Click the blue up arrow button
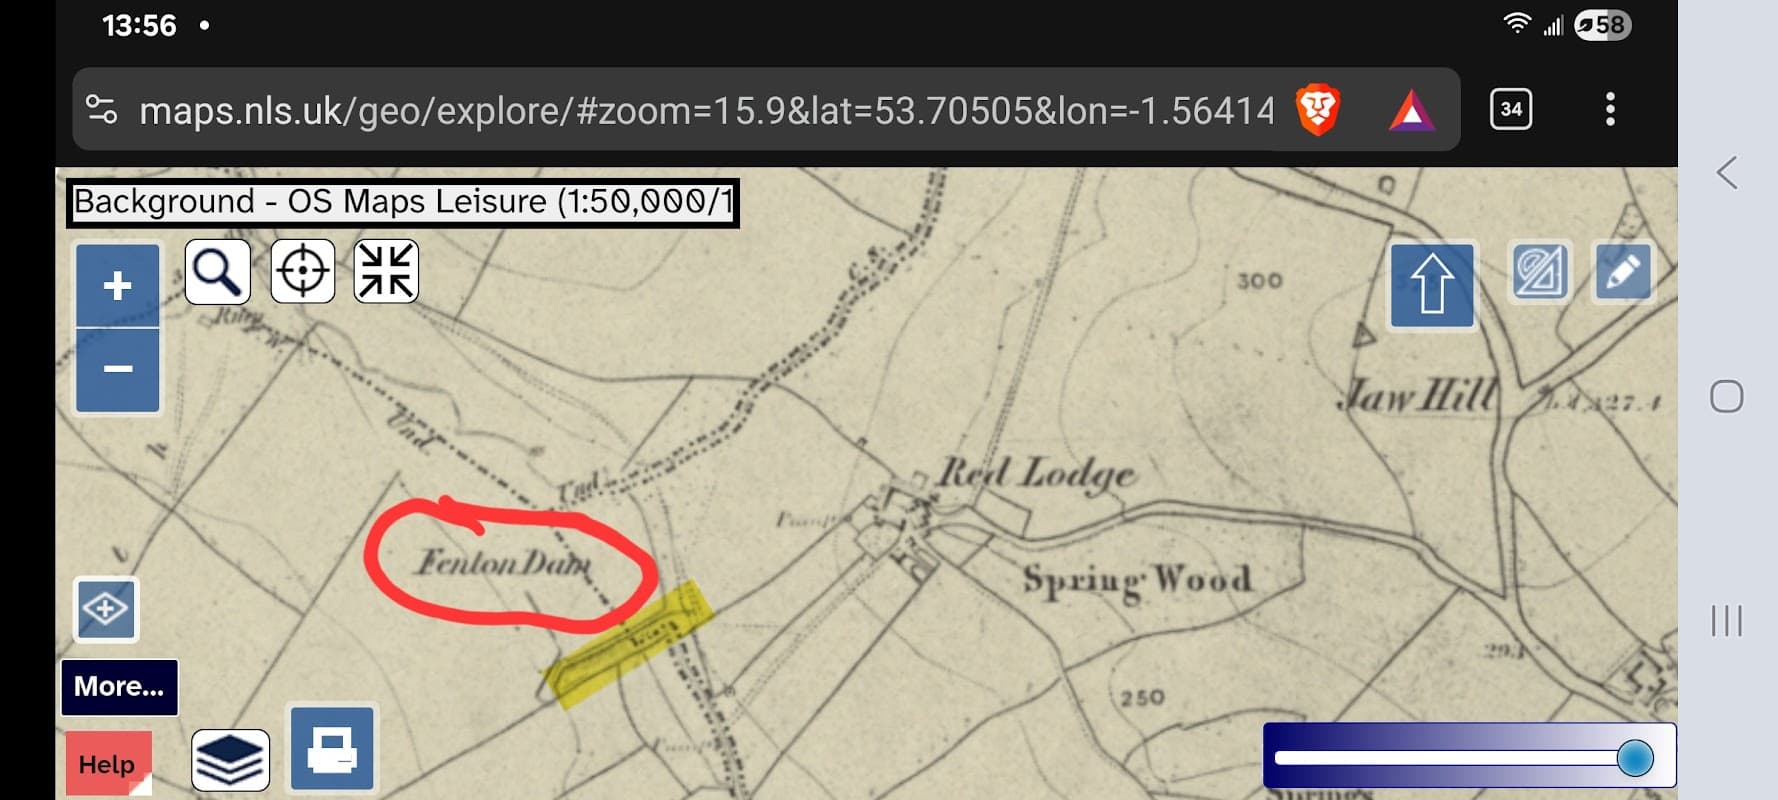Image resolution: width=1778 pixels, height=800 pixels. pyautogui.click(x=1432, y=285)
